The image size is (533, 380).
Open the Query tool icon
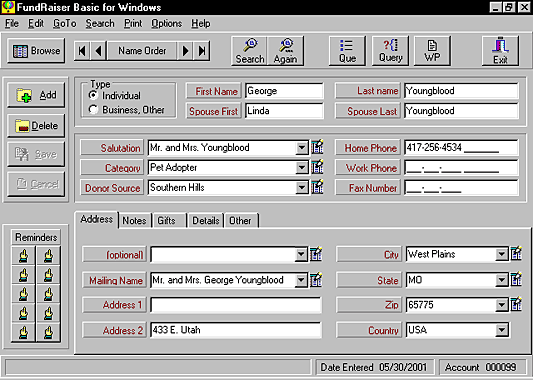click(x=390, y=51)
